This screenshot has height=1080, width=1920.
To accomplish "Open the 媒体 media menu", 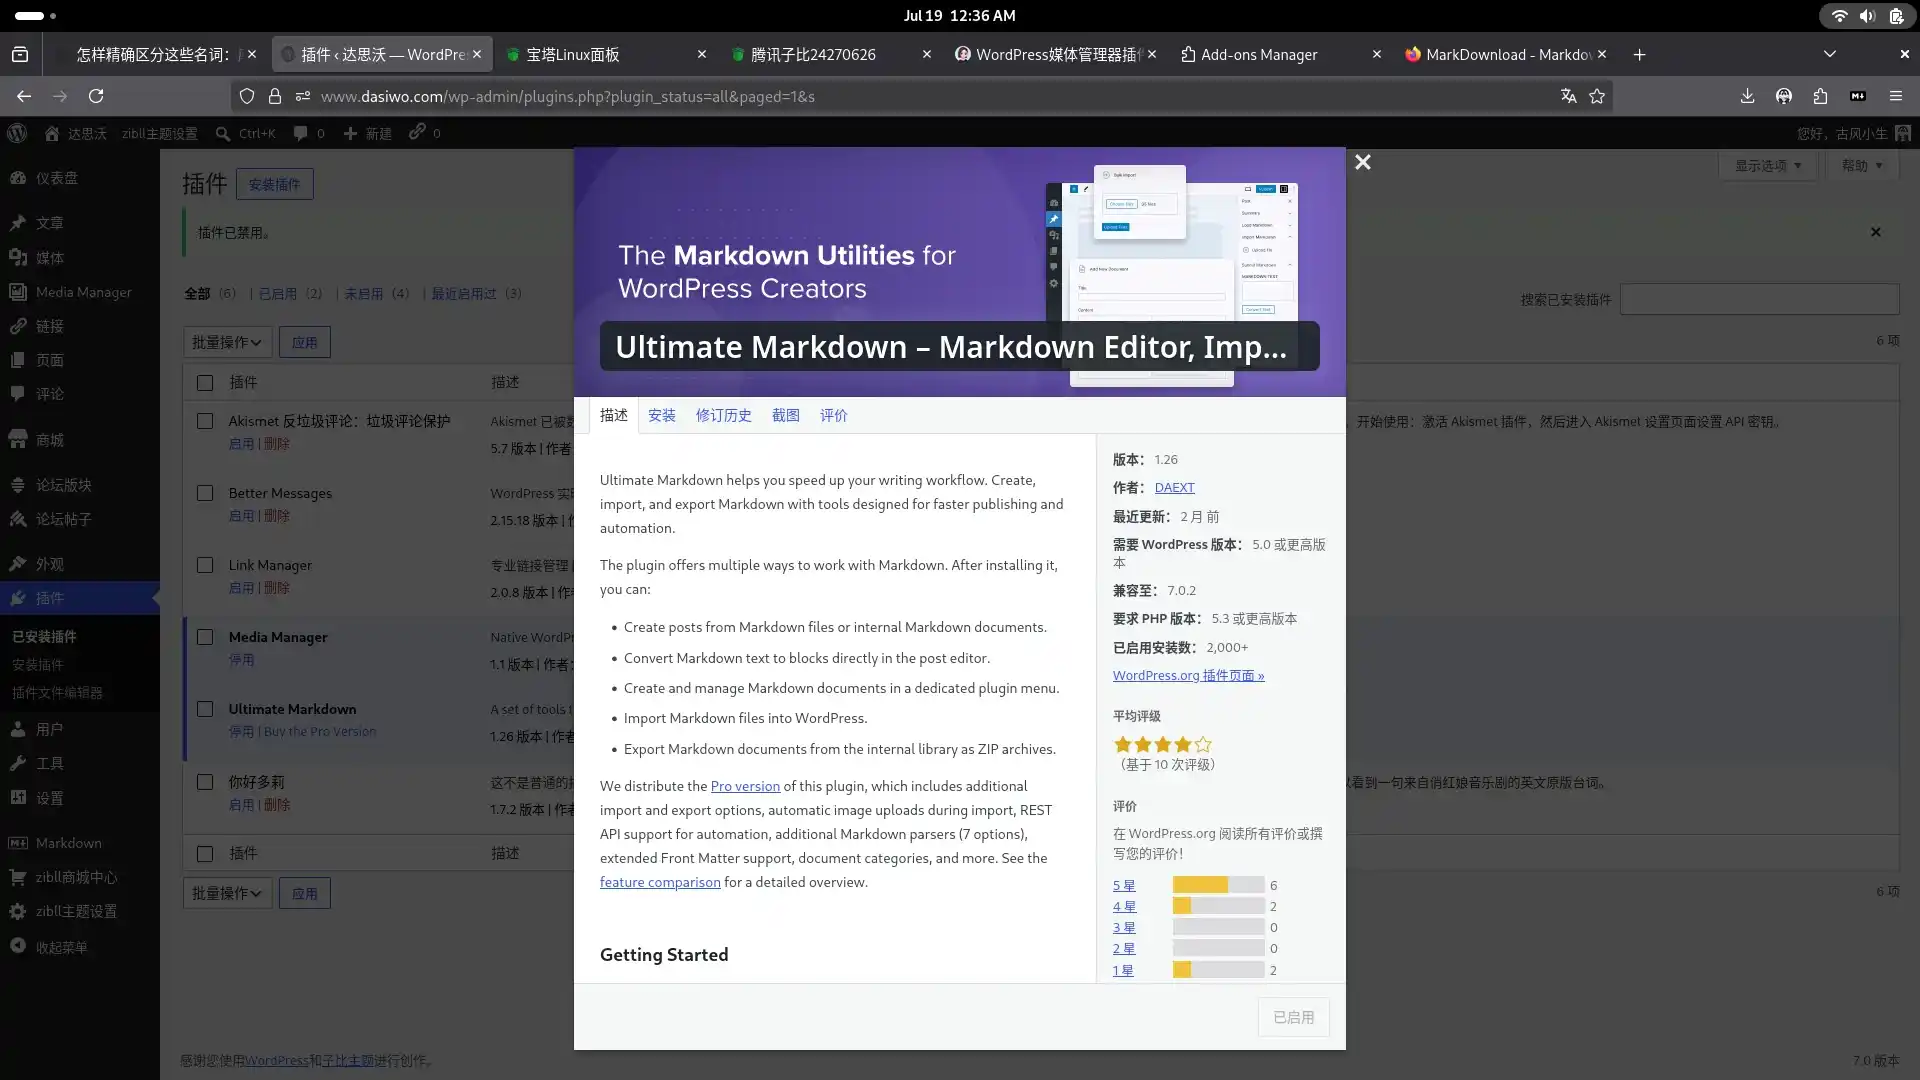I will [x=80, y=258].
